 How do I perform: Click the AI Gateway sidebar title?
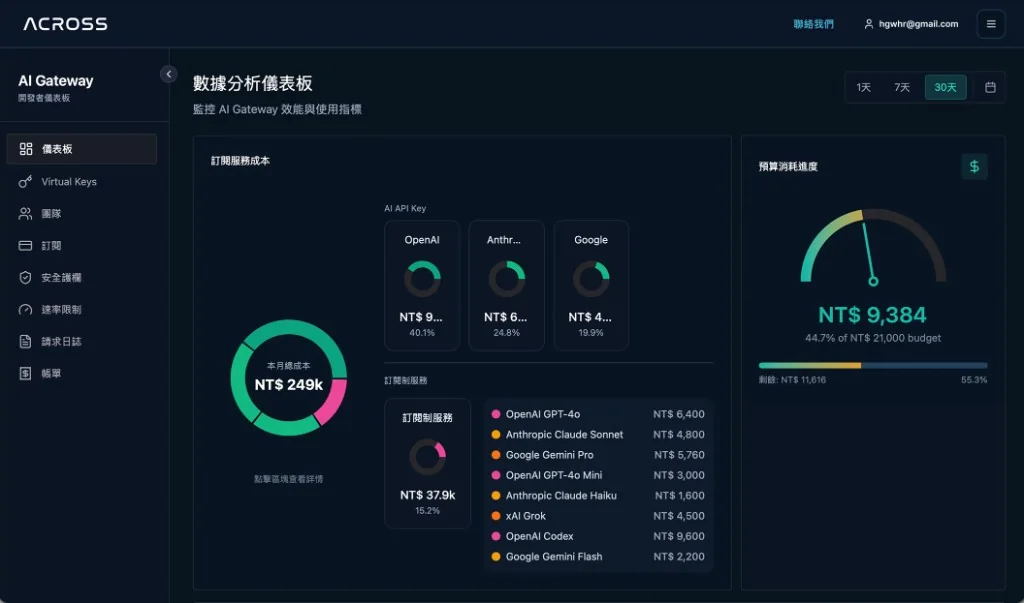pos(56,81)
